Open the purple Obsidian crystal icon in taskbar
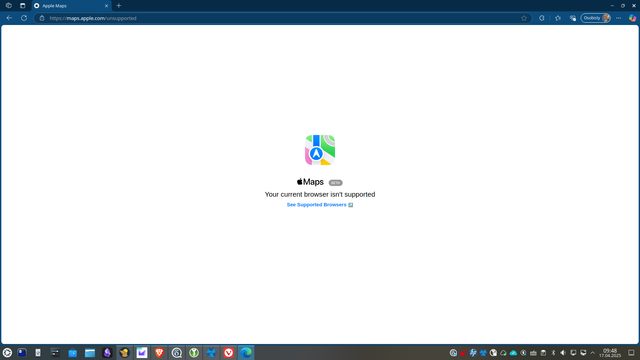This screenshot has width=640, height=360. pyautogui.click(x=107, y=353)
